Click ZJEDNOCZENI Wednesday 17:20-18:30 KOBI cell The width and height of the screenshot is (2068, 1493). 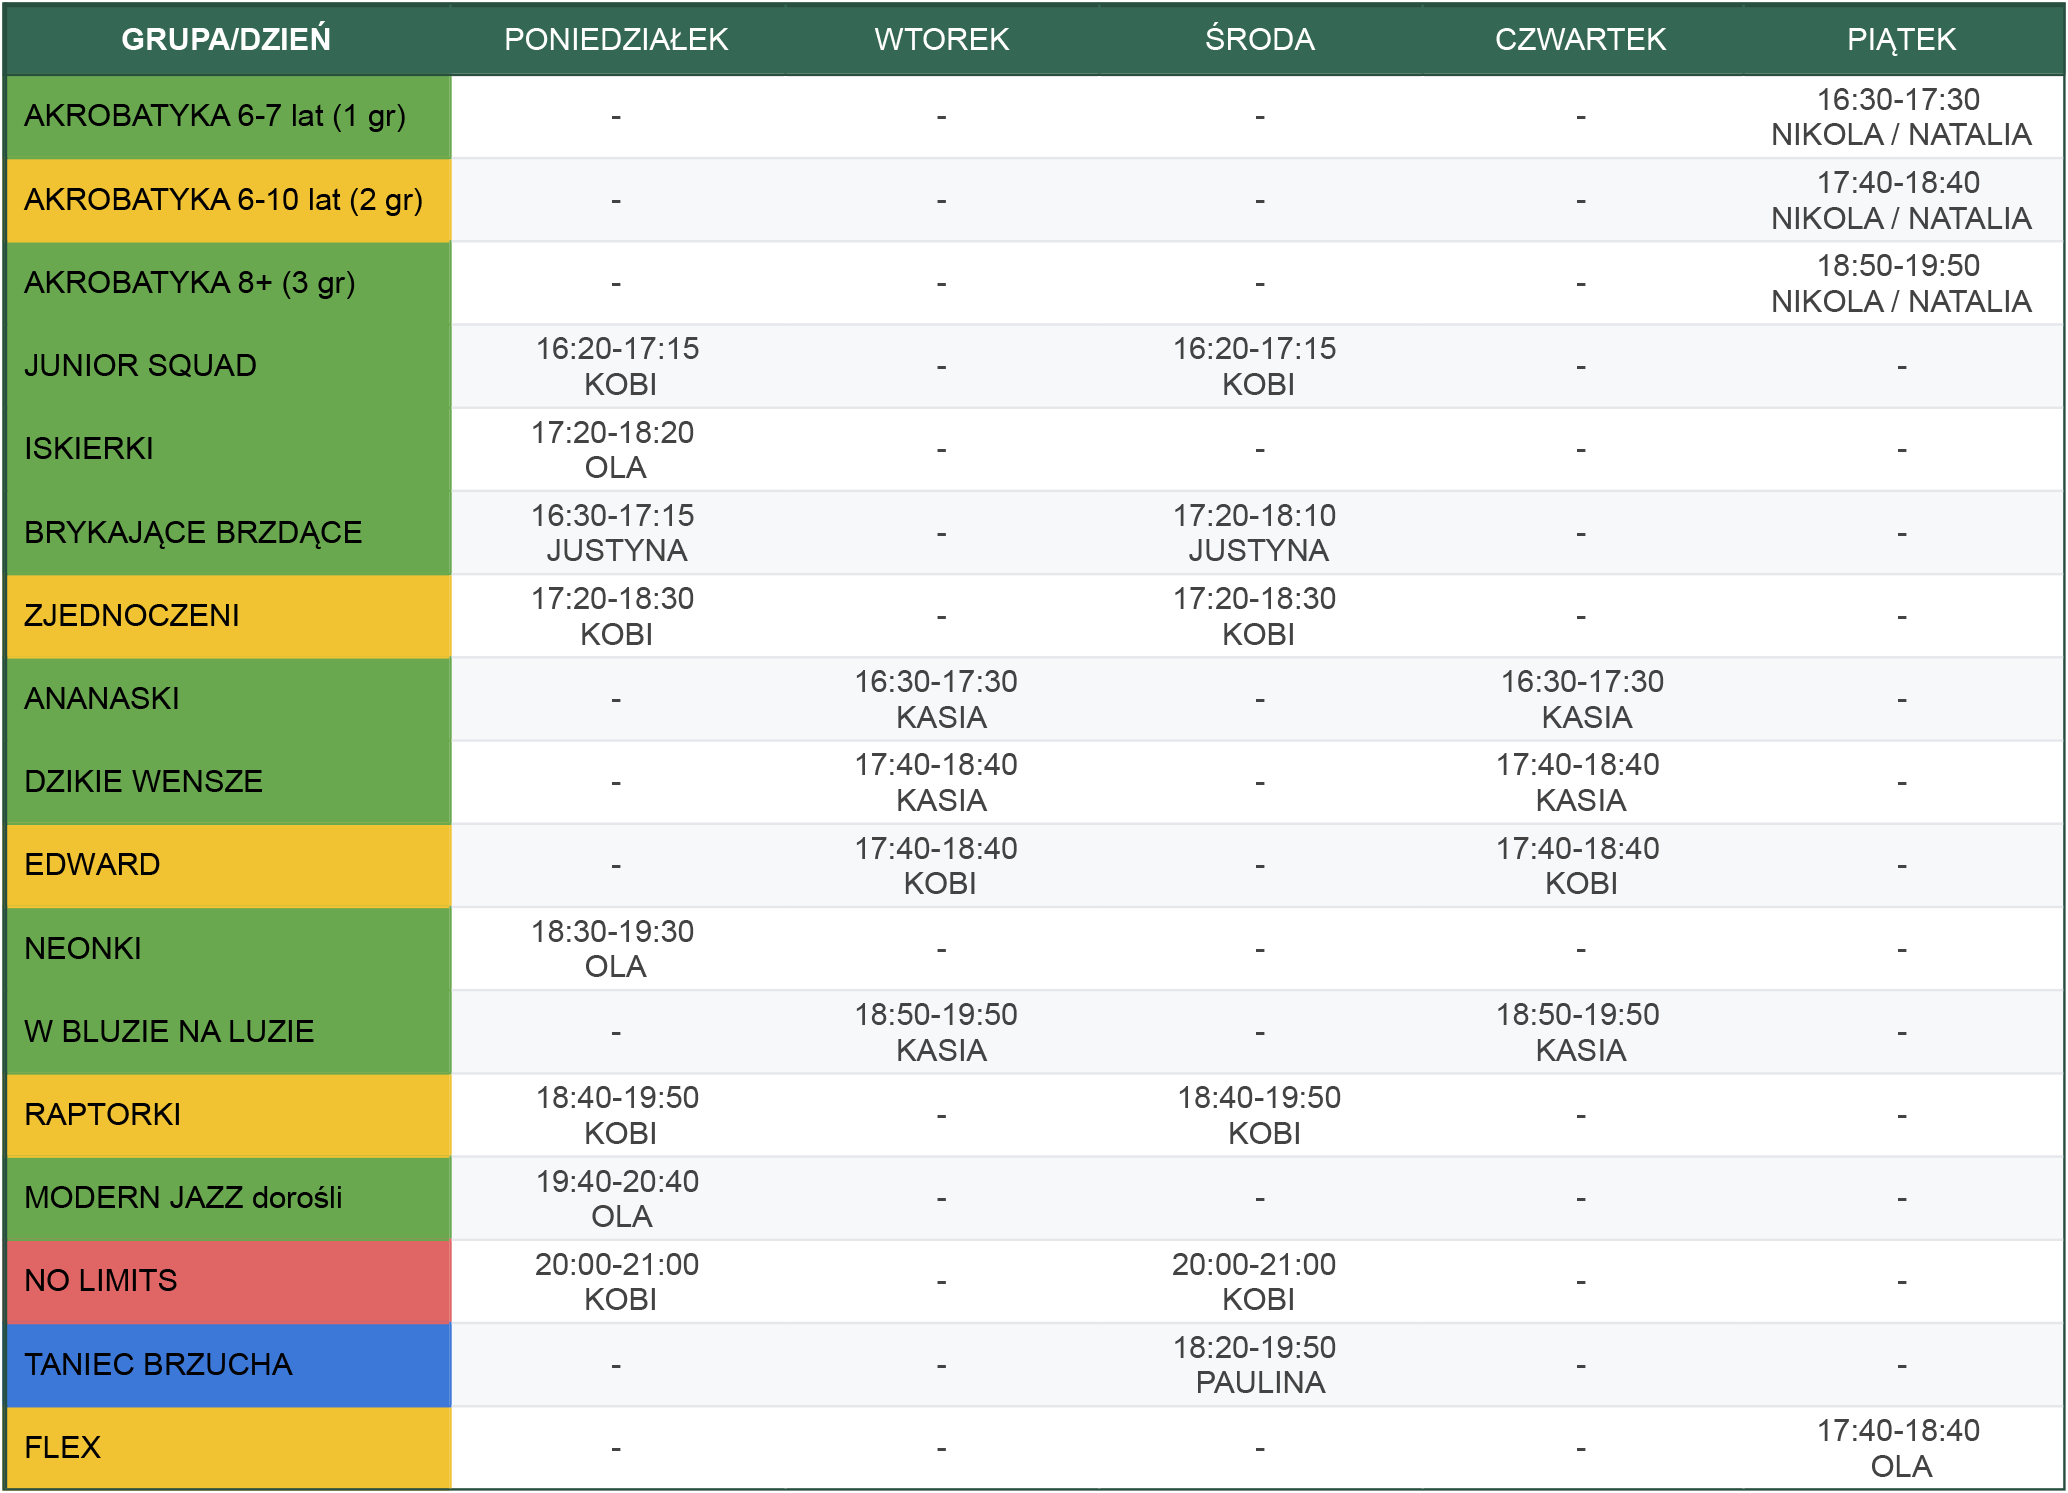point(1259,615)
